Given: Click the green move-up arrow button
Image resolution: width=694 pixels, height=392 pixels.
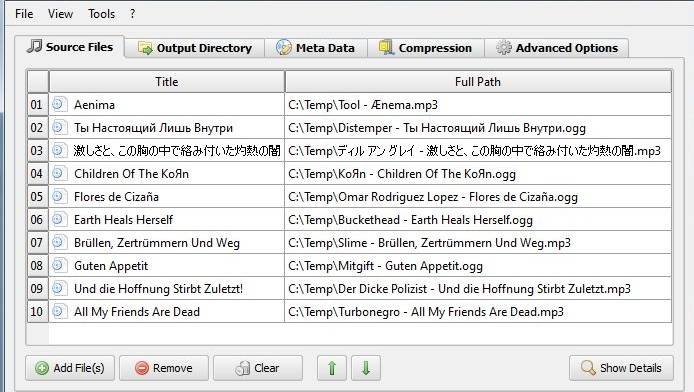Looking at the screenshot, I should [332, 368].
